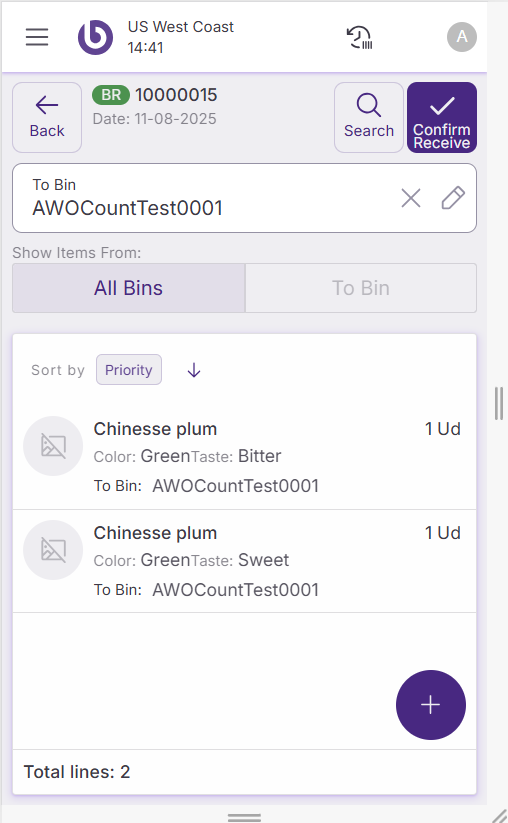Screen dimensions: 508x823
Task: Click the purple app logo icon
Action: [96, 37]
